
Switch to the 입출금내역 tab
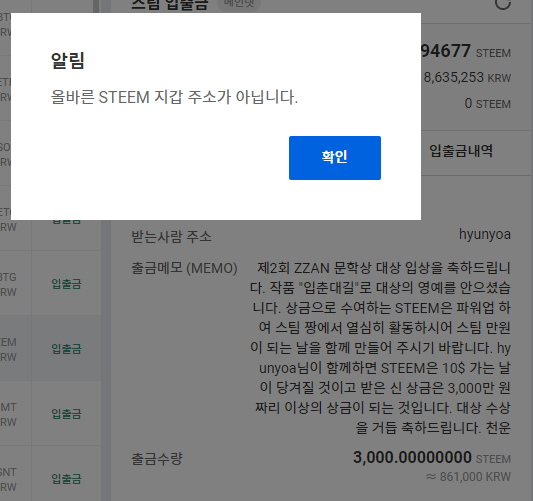pos(461,151)
